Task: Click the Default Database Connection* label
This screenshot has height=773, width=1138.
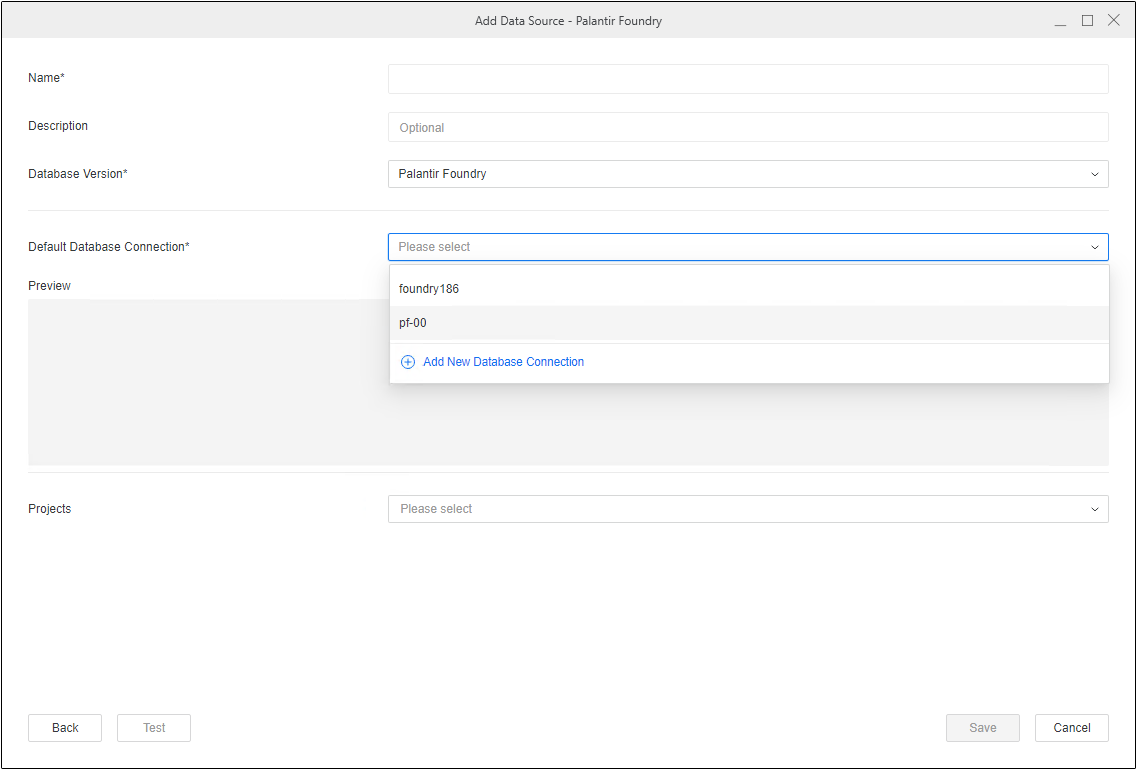Action: (109, 247)
